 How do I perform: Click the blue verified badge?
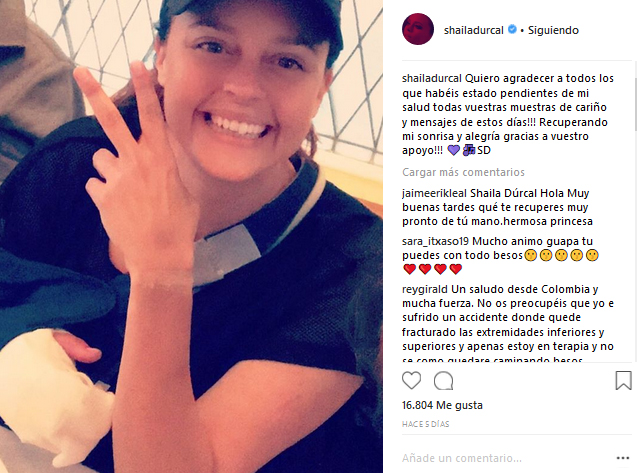tap(512, 29)
